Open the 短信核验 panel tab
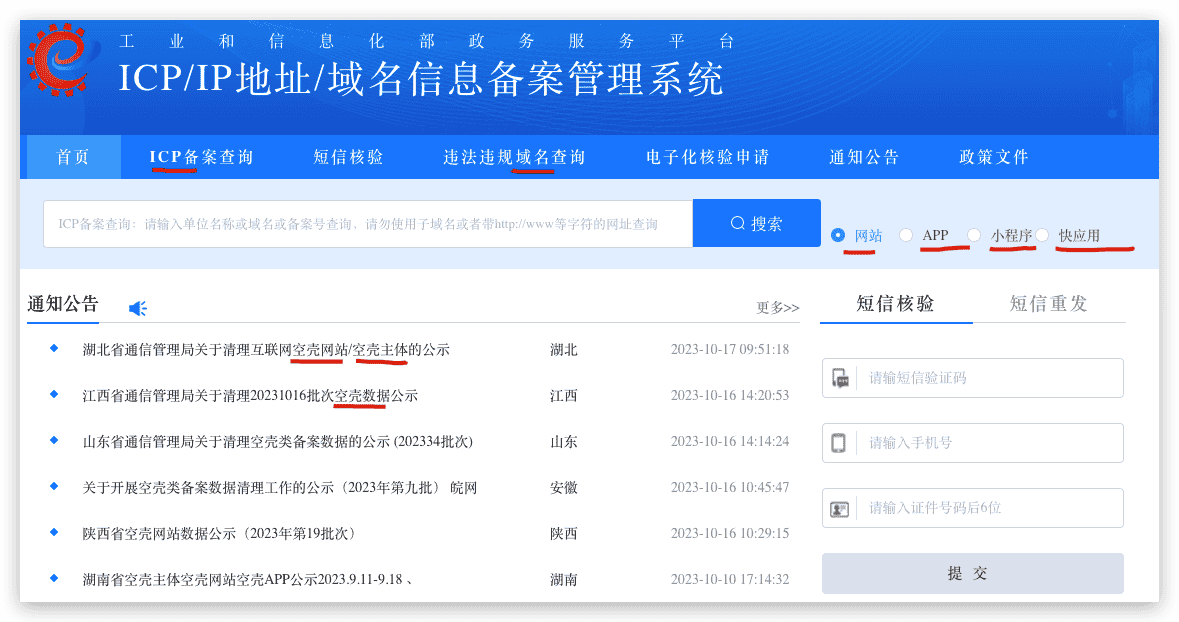The width and height of the screenshot is (1179, 622). point(895,303)
